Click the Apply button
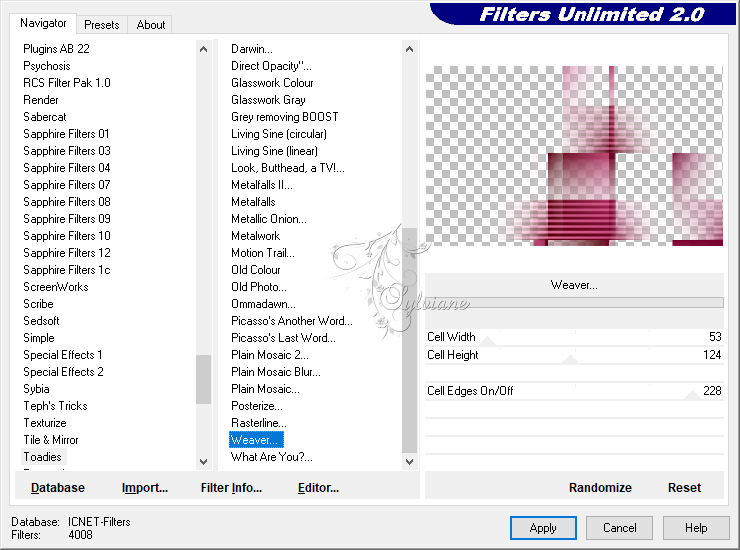Screen dimensions: 740x550 pos(543,527)
